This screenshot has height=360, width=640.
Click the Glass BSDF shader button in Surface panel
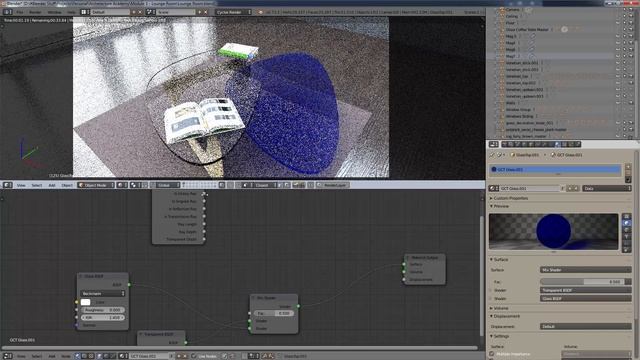click(586, 298)
